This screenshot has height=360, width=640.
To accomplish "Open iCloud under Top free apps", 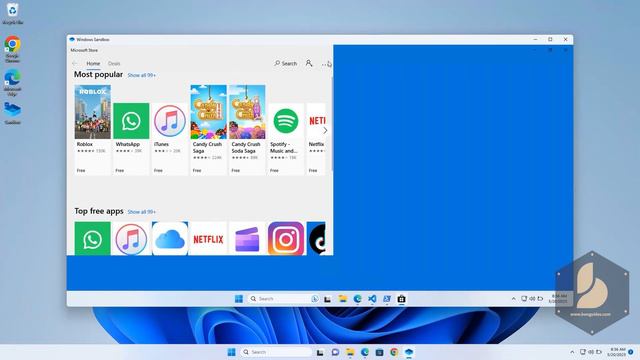I will [x=170, y=239].
